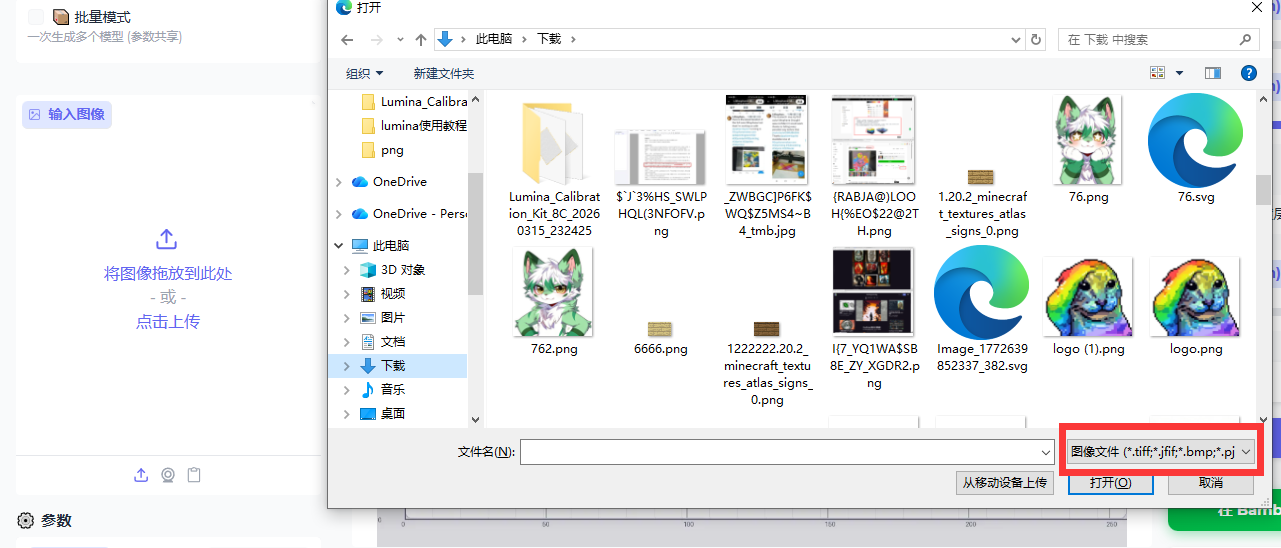Click the clipboard paste icon below drop zone
This screenshot has width=1281, height=548.
[195, 475]
